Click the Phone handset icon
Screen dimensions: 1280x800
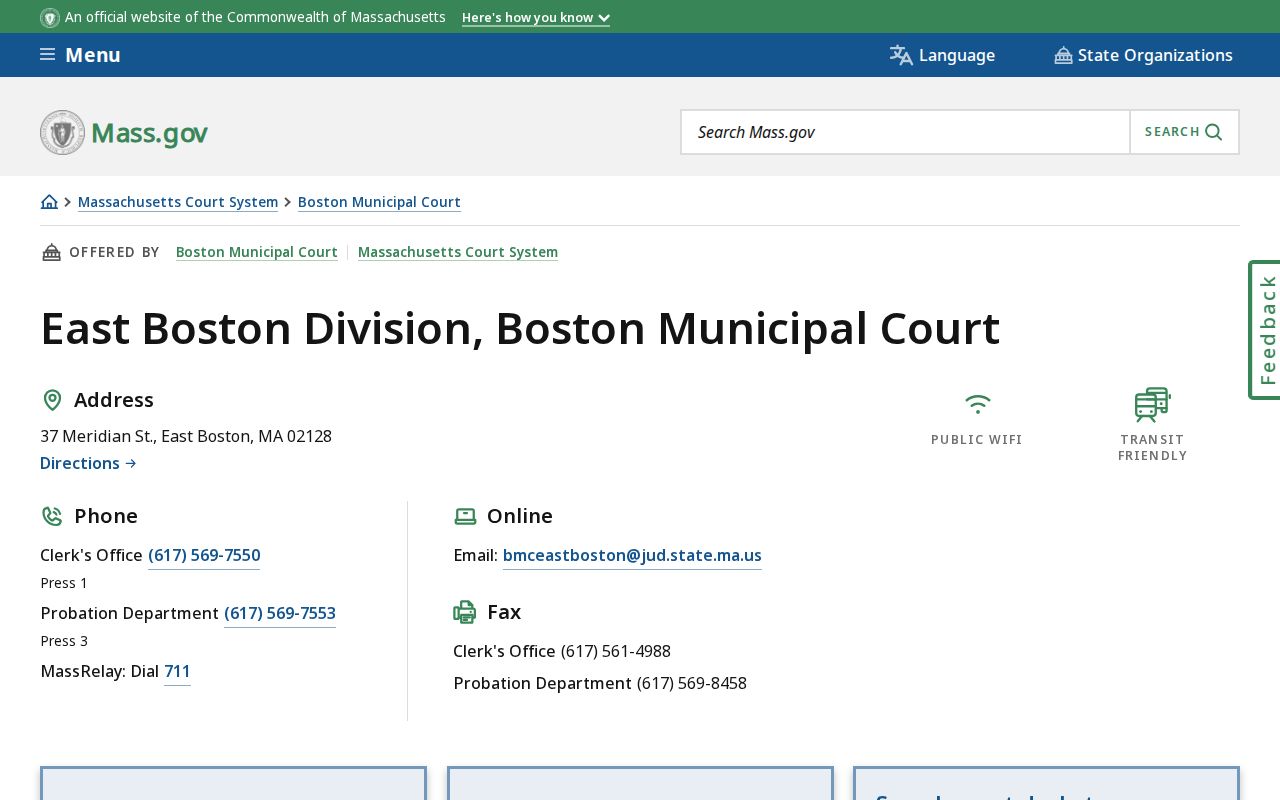[52, 516]
